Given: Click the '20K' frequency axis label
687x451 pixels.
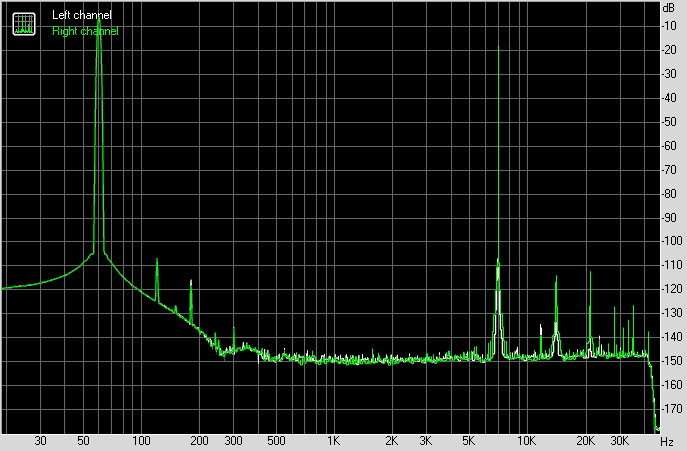Looking at the screenshot, I should tap(585, 440).
